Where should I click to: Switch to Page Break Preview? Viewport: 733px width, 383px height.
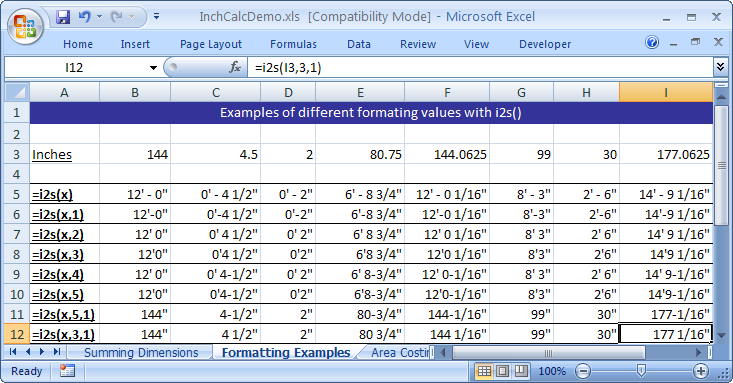coord(521,371)
